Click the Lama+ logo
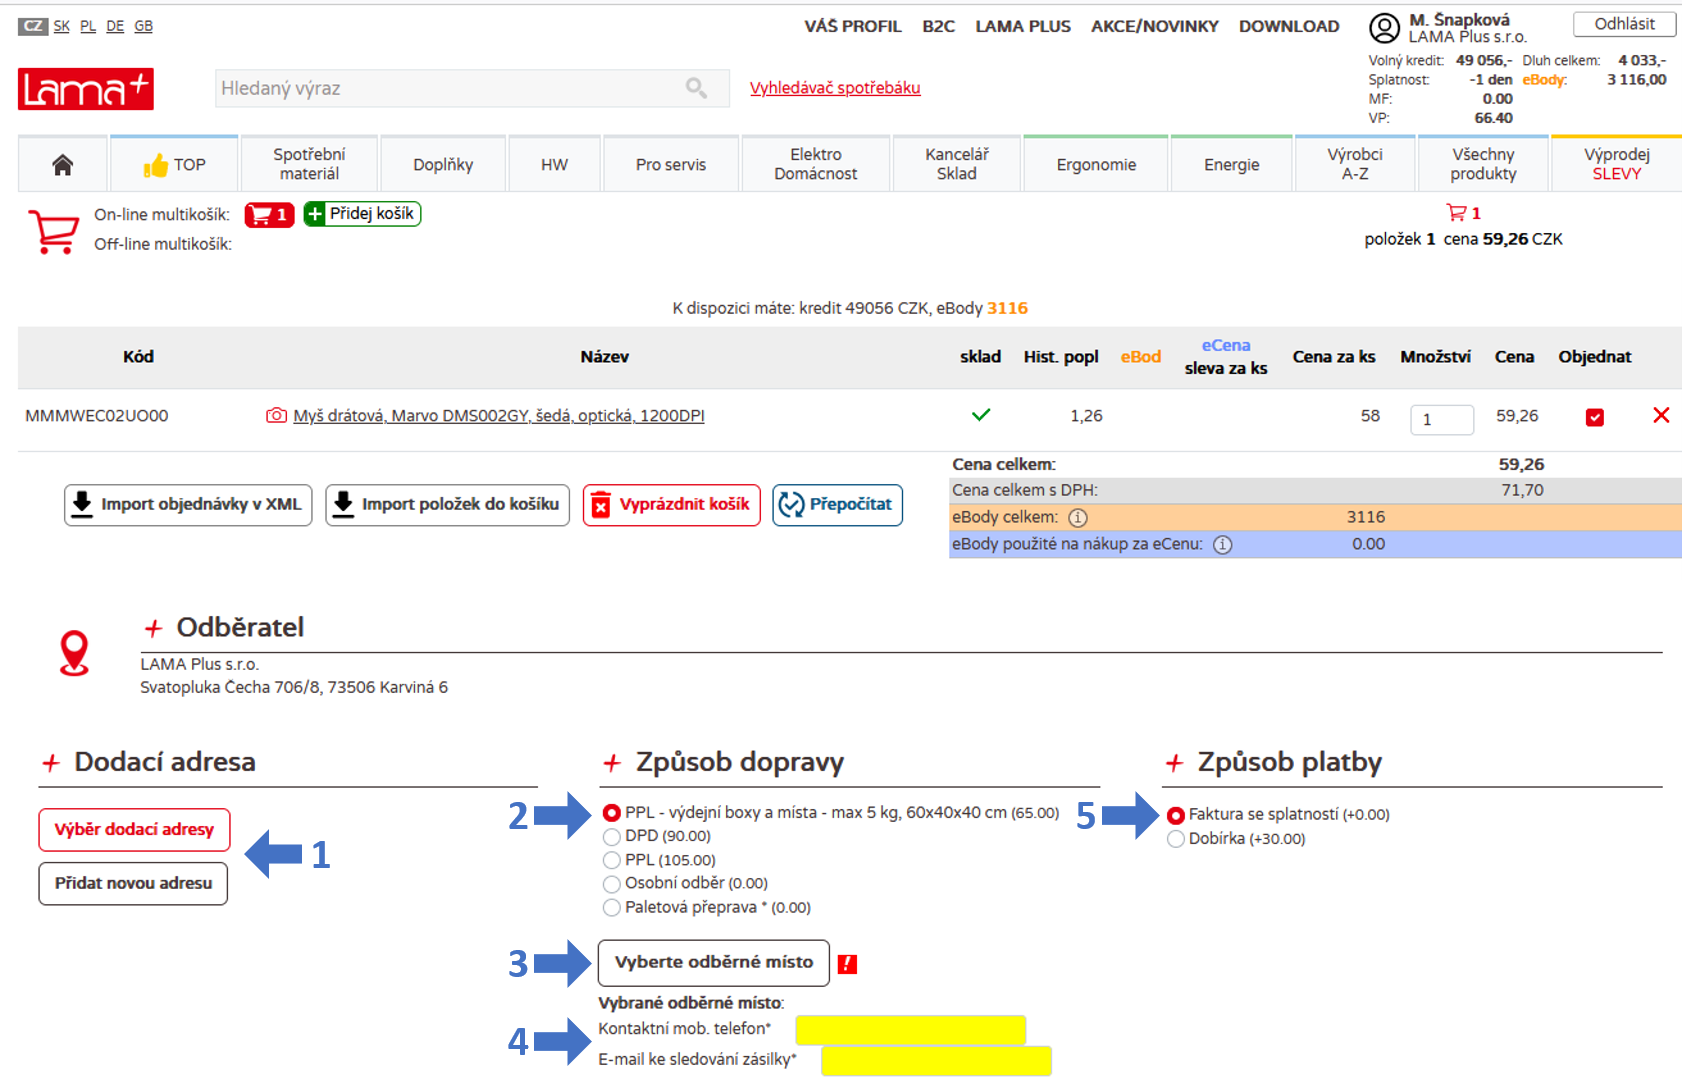The width and height of the screenshot is (1682, 1091). coord(86,89)
